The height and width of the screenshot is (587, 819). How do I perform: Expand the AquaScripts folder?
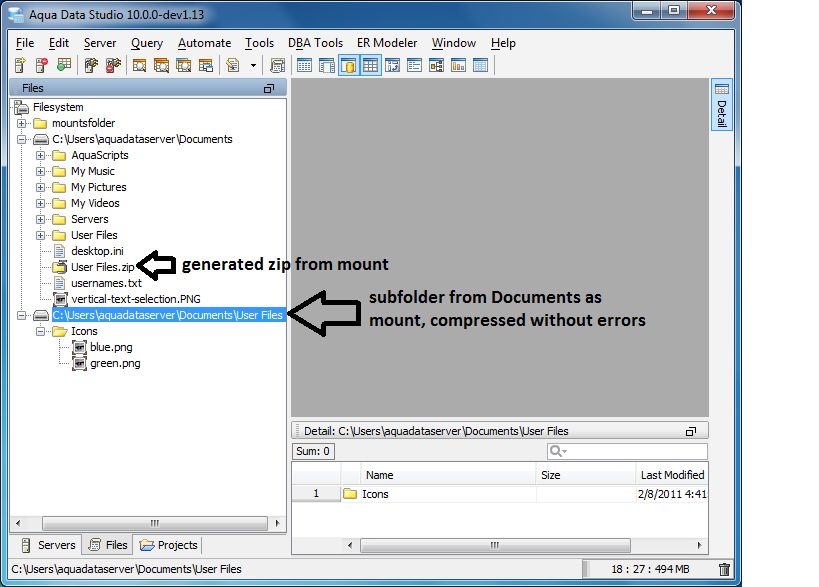point(40,156)
